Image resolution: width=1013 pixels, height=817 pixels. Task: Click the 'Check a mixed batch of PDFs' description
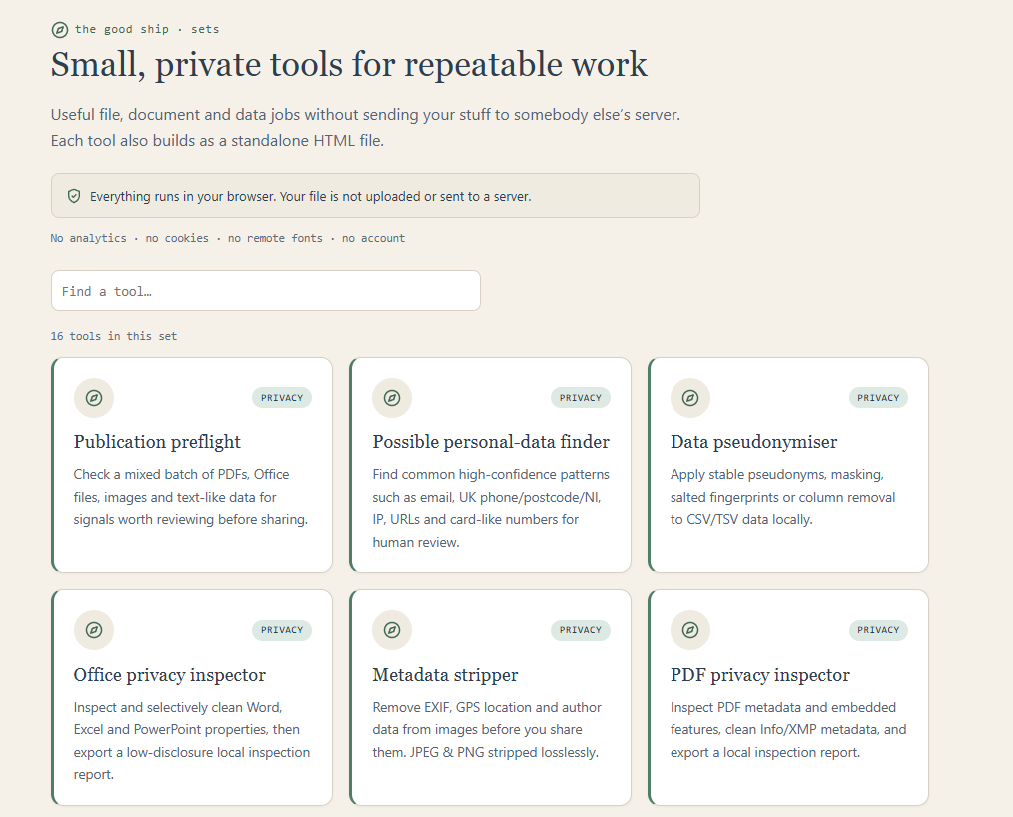(191, 497)
